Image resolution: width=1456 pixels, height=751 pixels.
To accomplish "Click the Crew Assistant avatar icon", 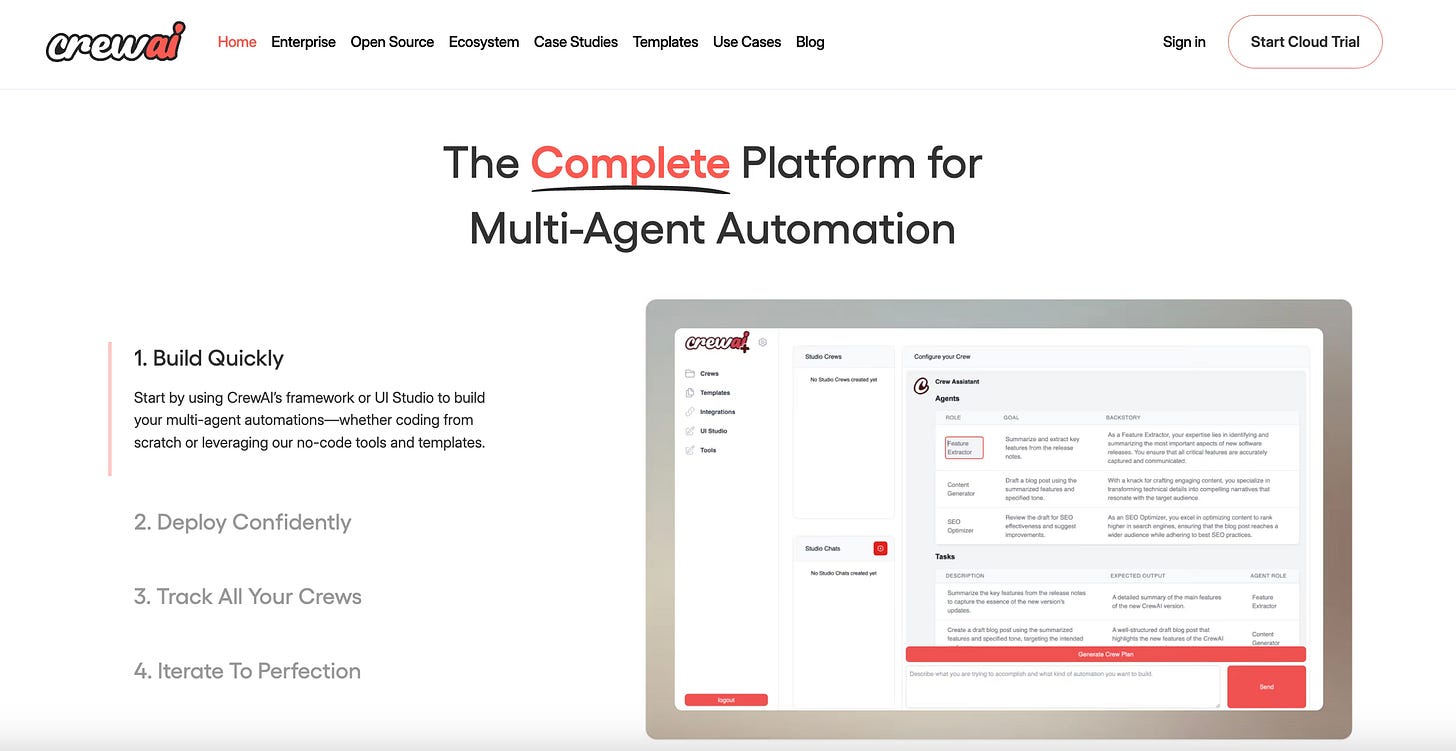I will (921, 386).
